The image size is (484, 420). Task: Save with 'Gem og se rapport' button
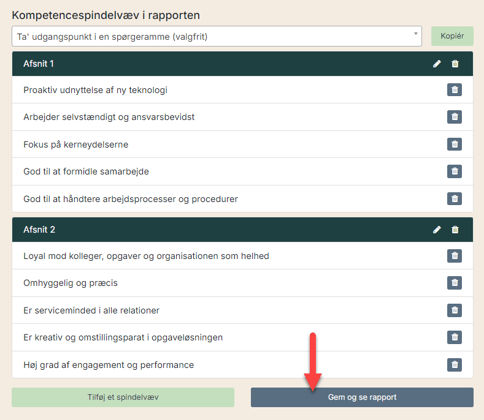click(x=362, y=397)
